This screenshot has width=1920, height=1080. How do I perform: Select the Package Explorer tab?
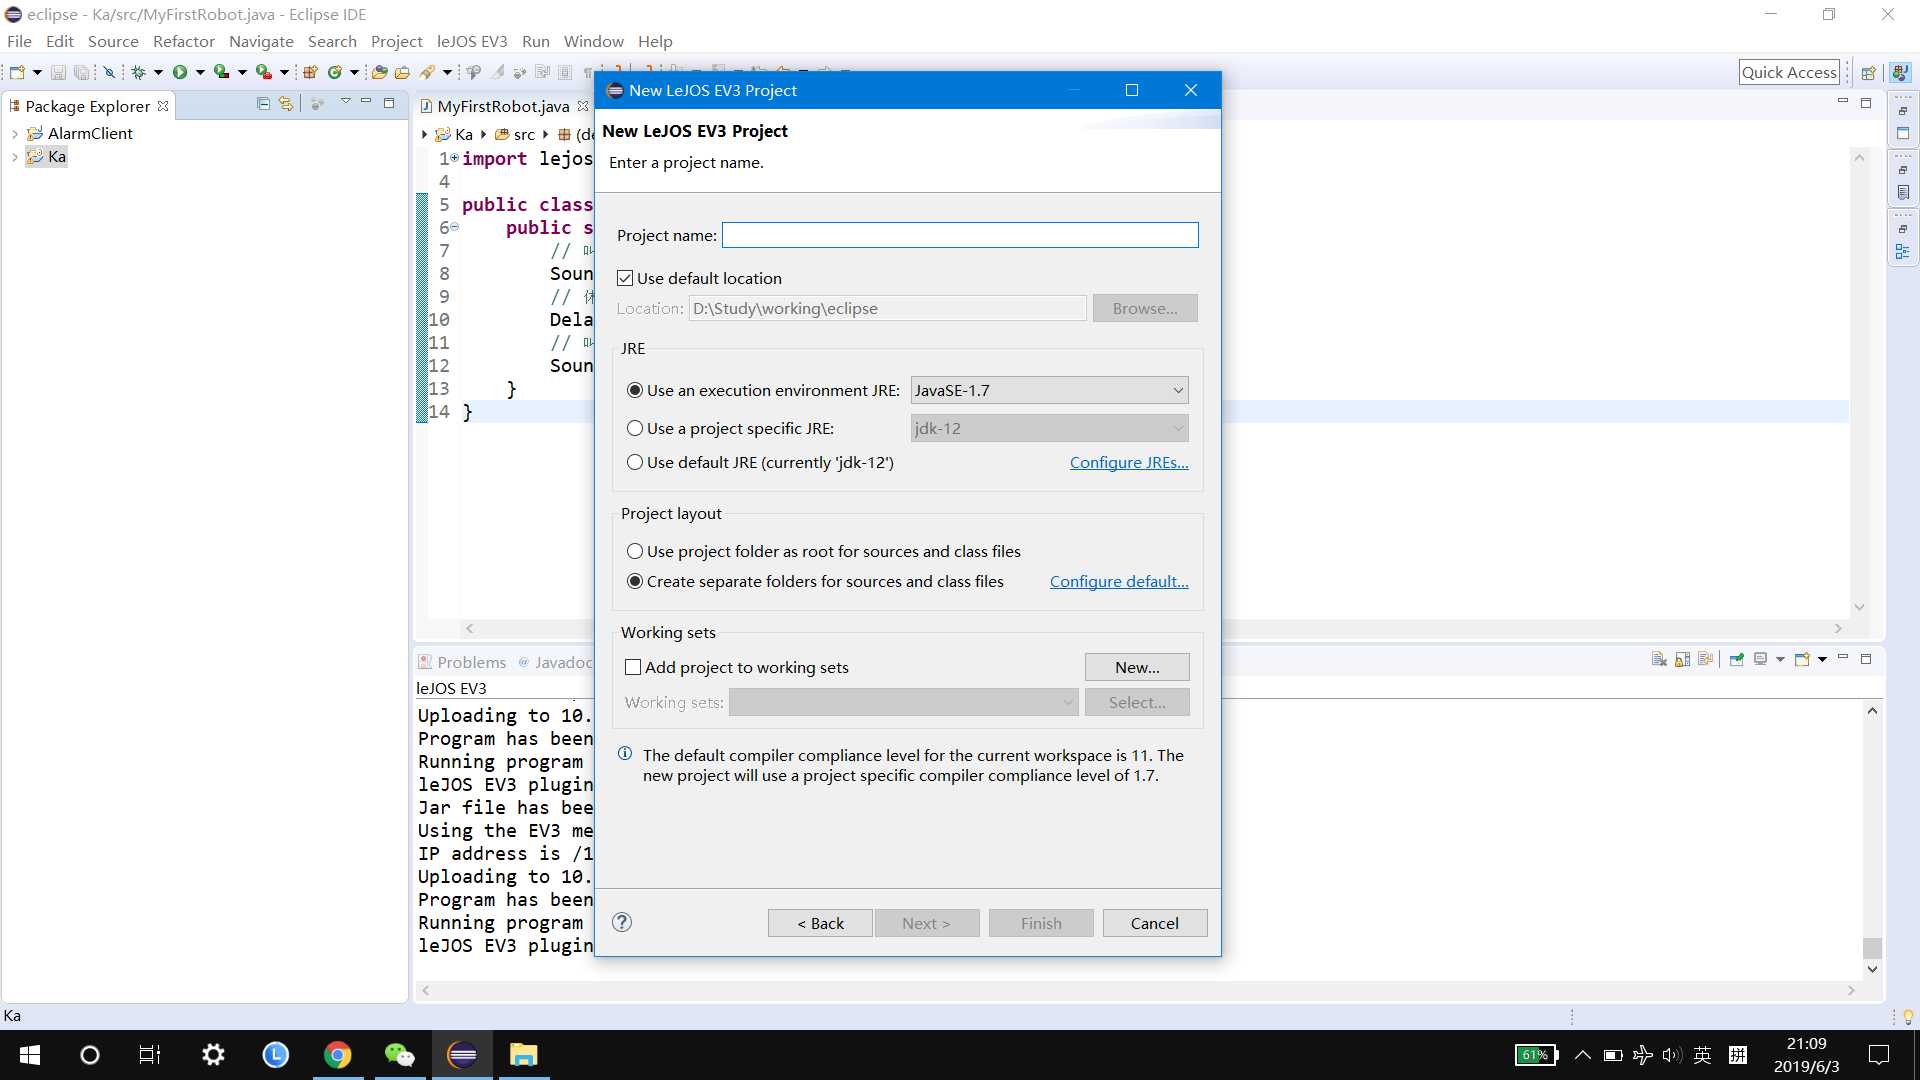88,106
